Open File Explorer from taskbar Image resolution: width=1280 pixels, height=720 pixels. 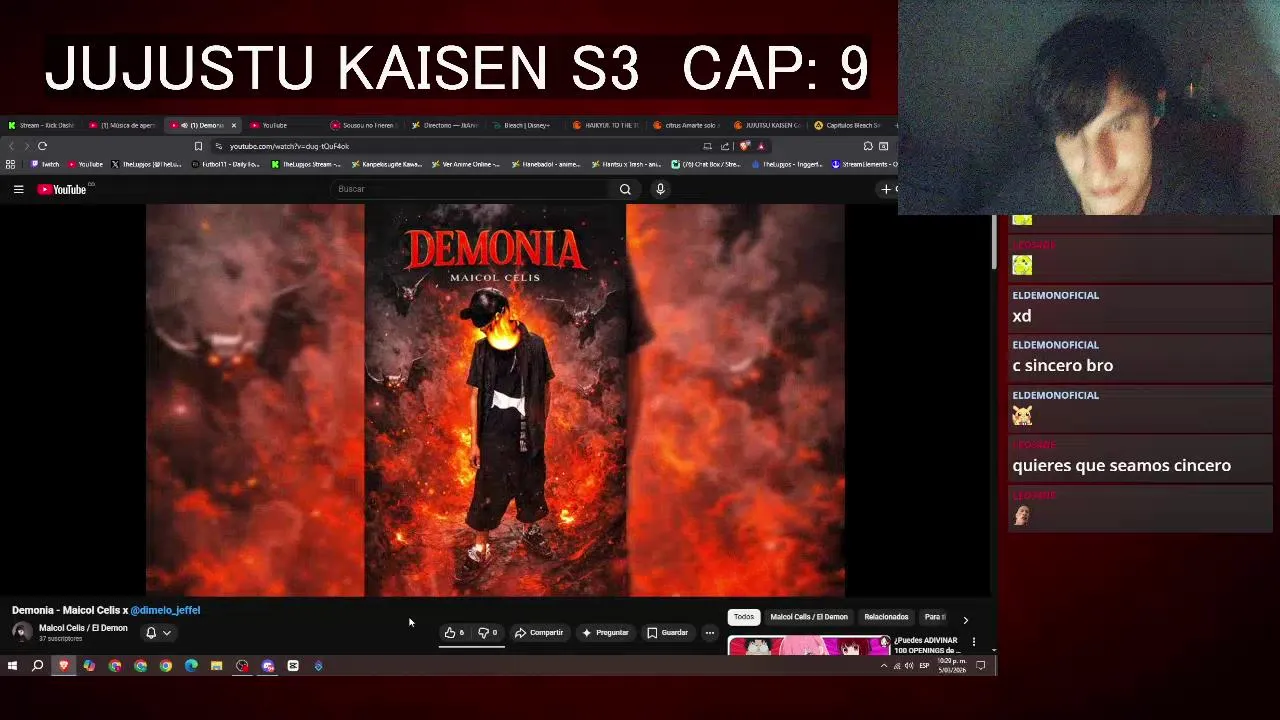pos(216,665)
